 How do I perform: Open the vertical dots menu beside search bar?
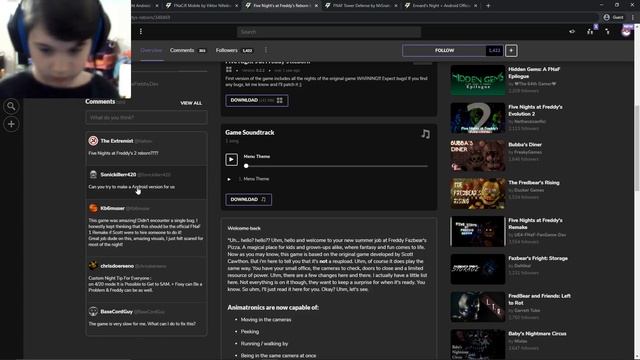[x=141, y=32]
